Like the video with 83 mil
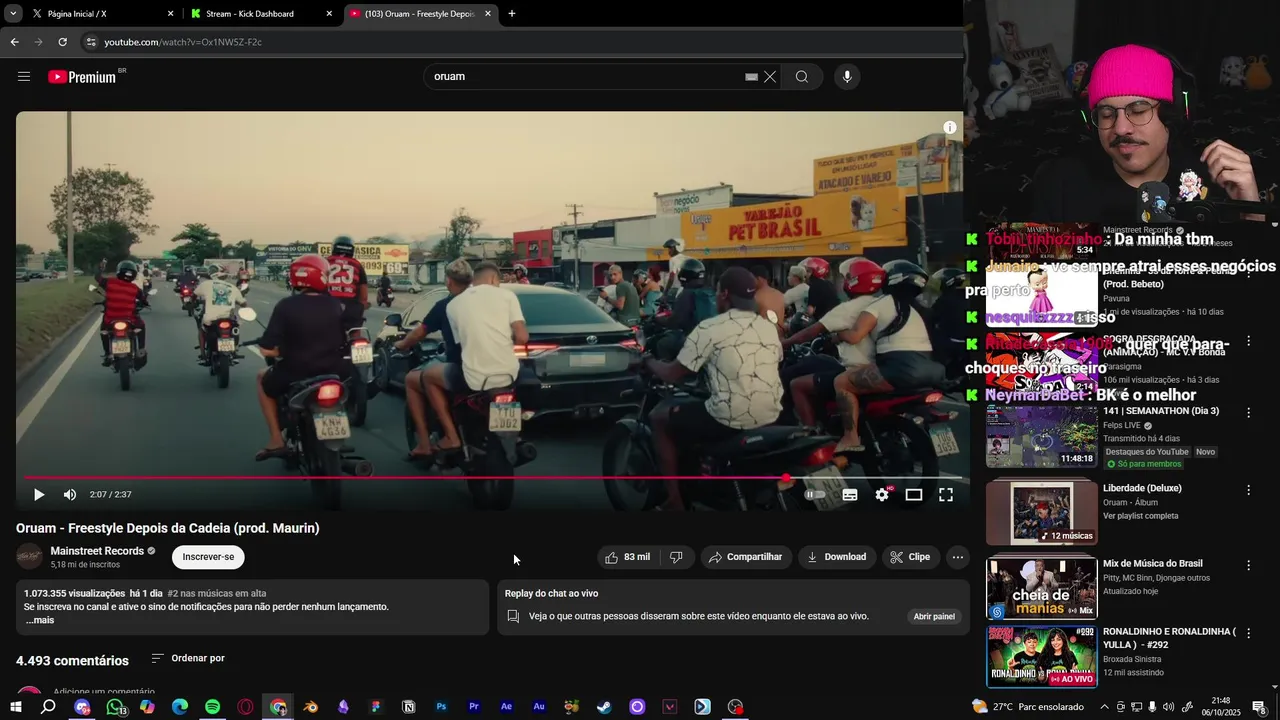 pyautogui.click(x=629, y=557)
